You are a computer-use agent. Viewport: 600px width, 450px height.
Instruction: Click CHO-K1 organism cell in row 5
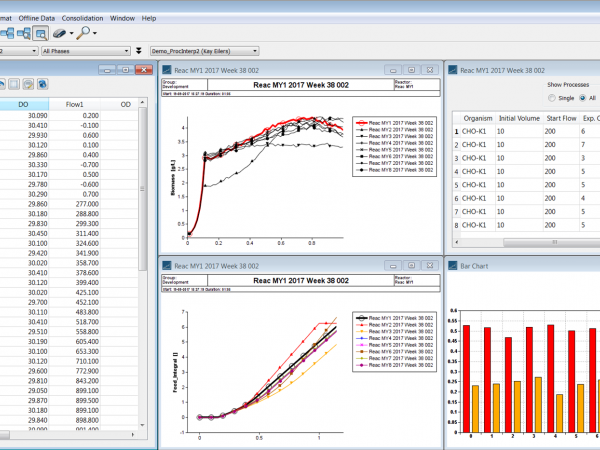click(x=478, y=185)
